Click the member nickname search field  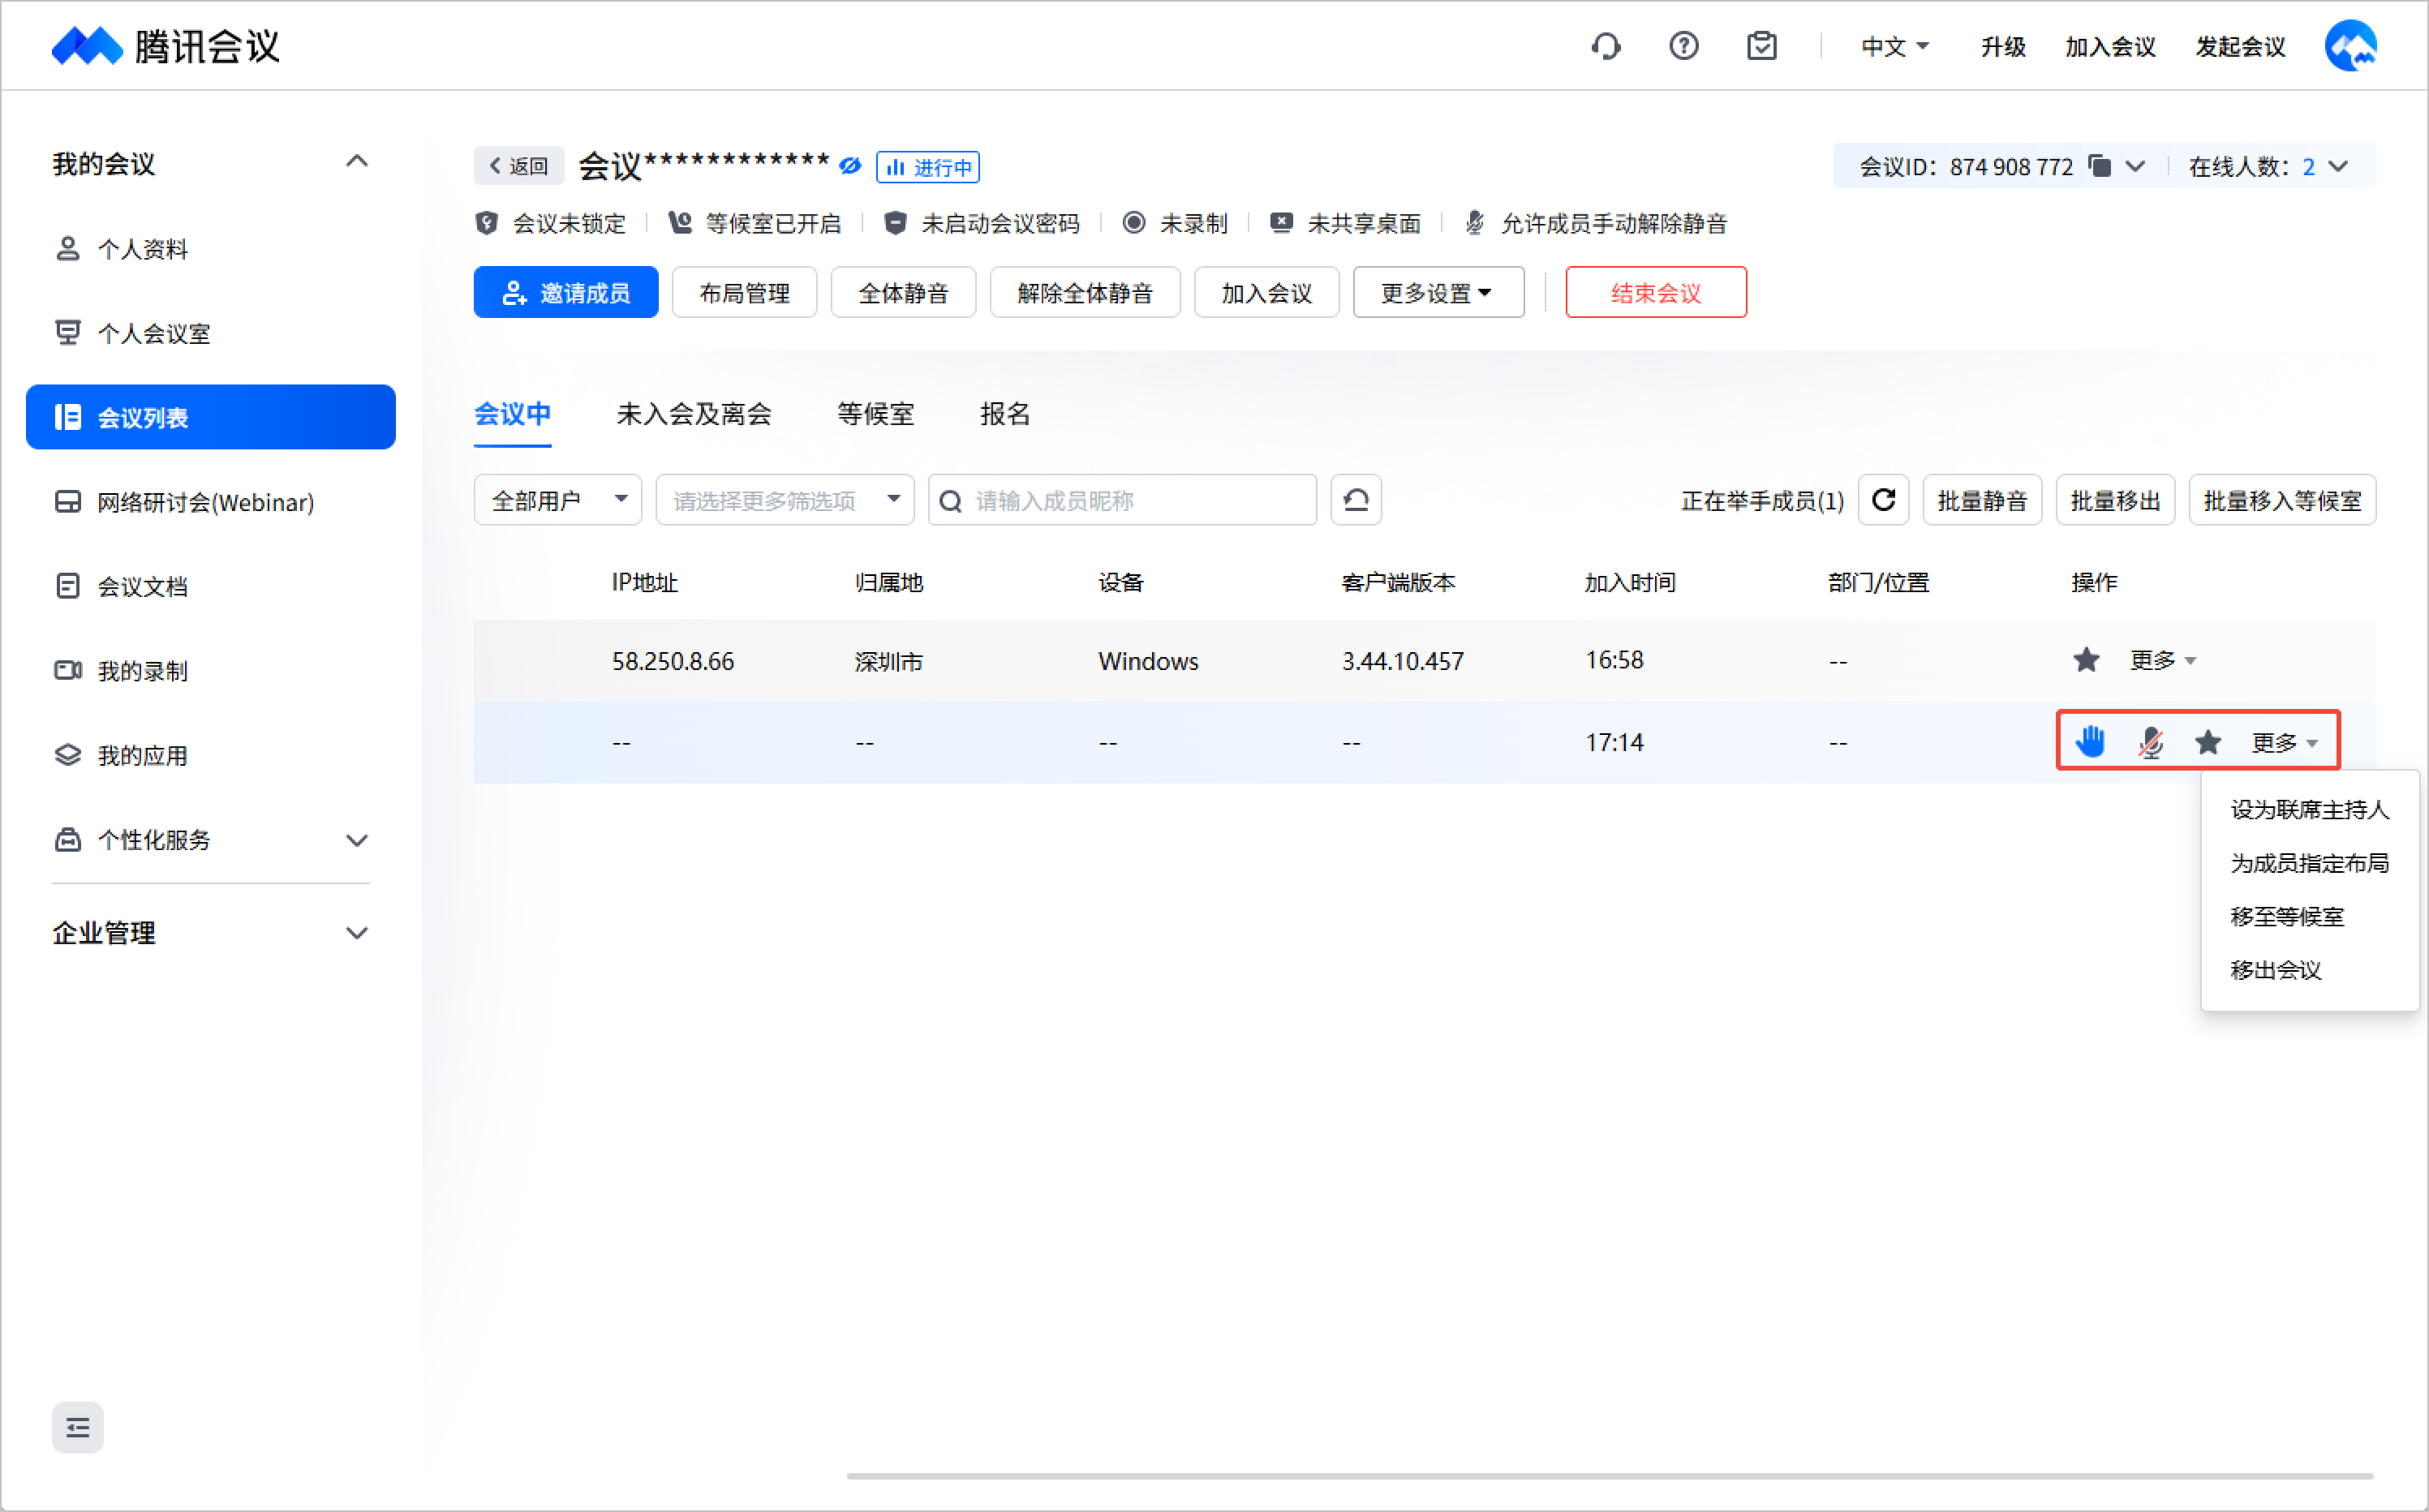point(1122,500)
